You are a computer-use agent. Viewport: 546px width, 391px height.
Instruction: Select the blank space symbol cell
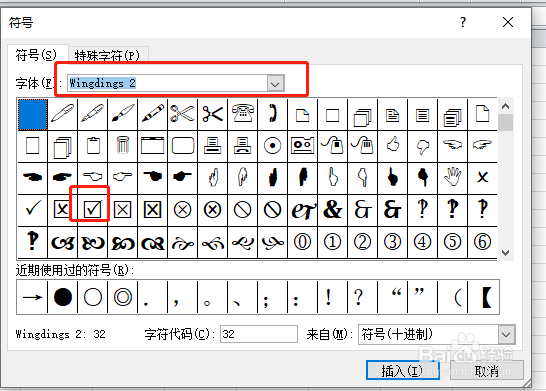coord(33,115)
